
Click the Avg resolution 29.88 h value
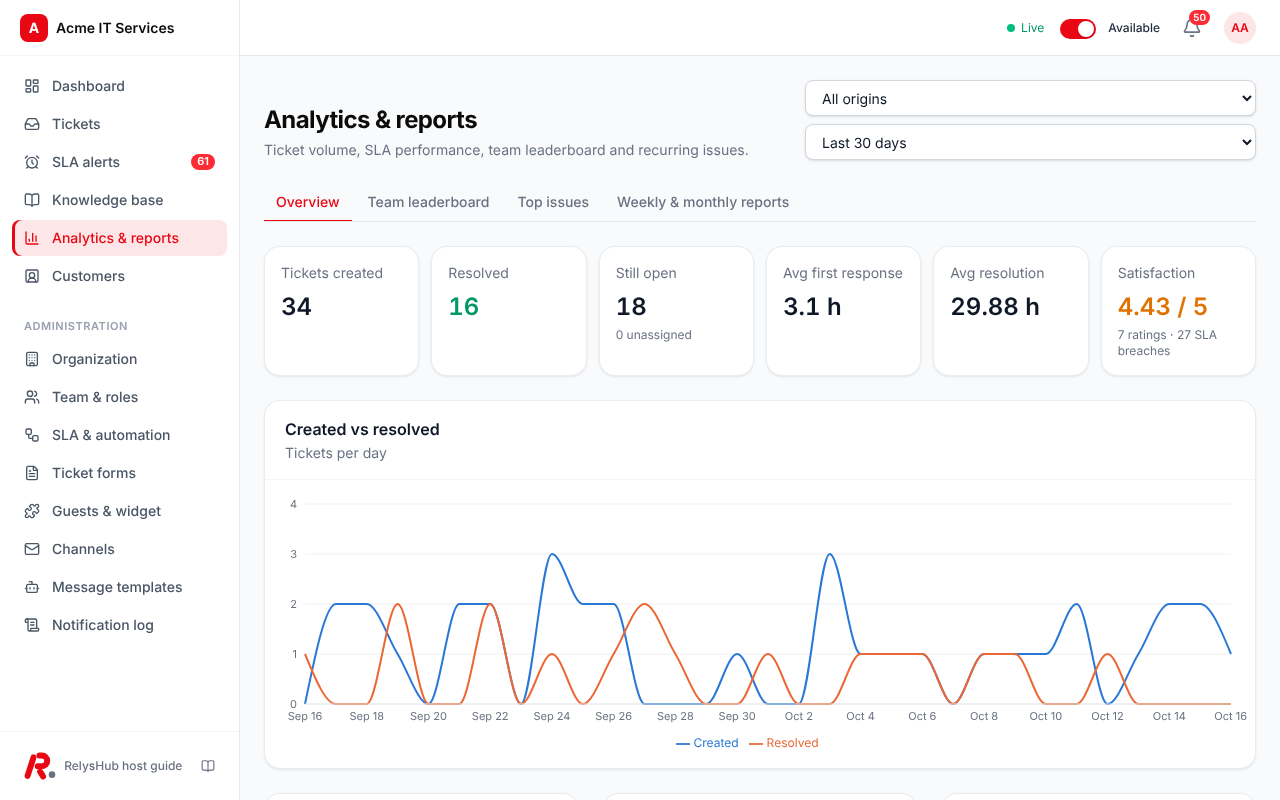point(995,306)
